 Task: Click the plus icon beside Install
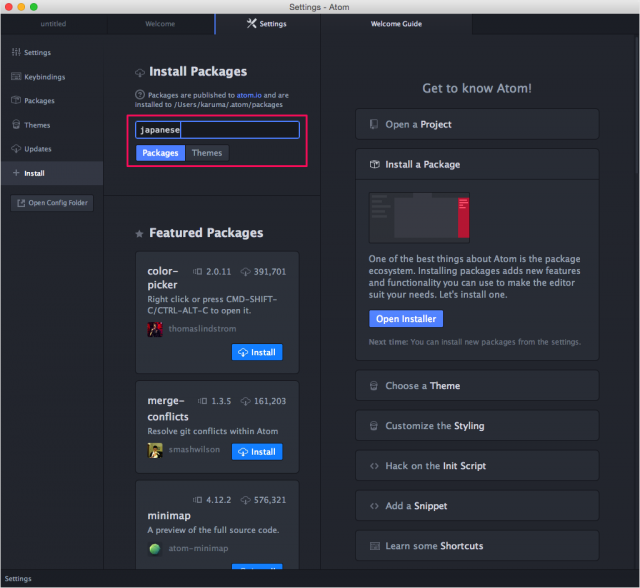[x=16, y=173]
